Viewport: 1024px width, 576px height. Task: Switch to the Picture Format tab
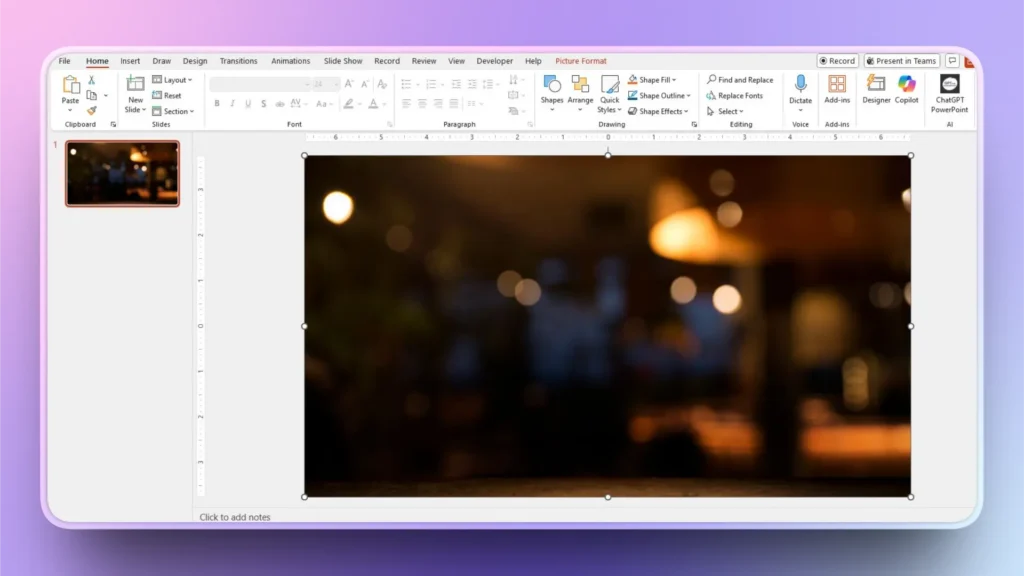click(580, 60)
